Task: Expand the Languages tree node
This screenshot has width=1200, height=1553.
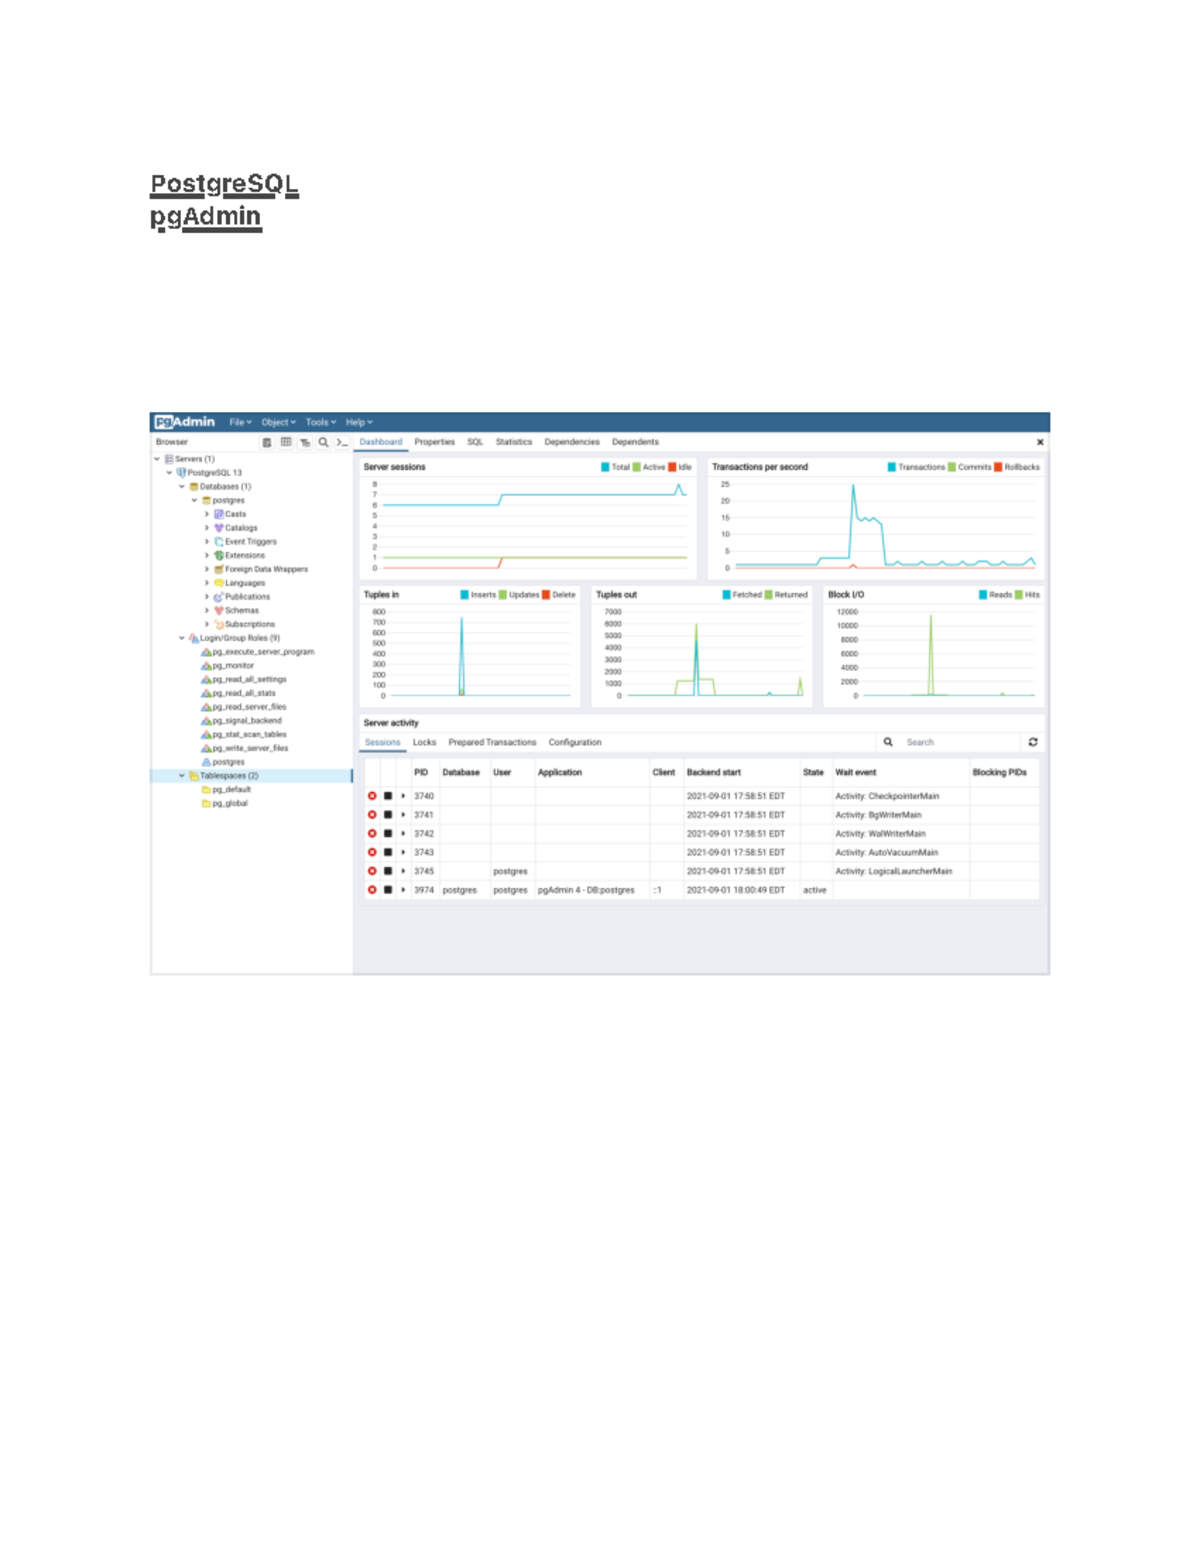Action: [x=207, y=583]
